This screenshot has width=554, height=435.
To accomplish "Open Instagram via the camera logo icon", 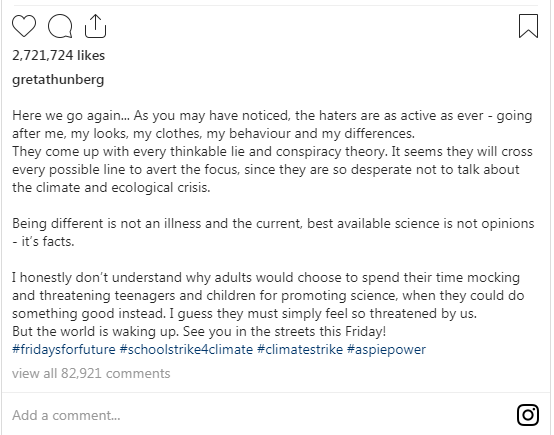I will pyautogui.click(x=528, y=415).
